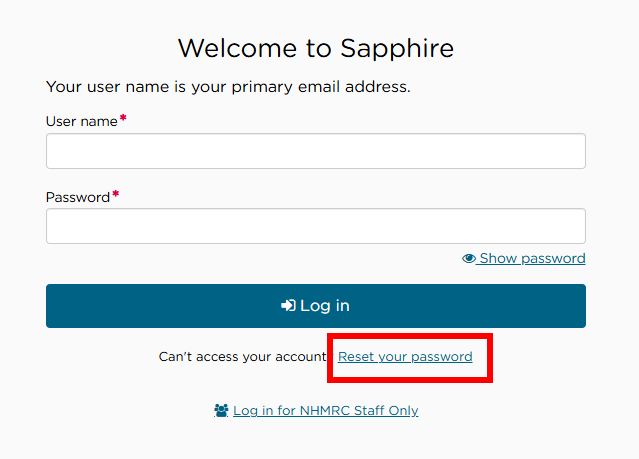Click the Password field label

[77, 198]
